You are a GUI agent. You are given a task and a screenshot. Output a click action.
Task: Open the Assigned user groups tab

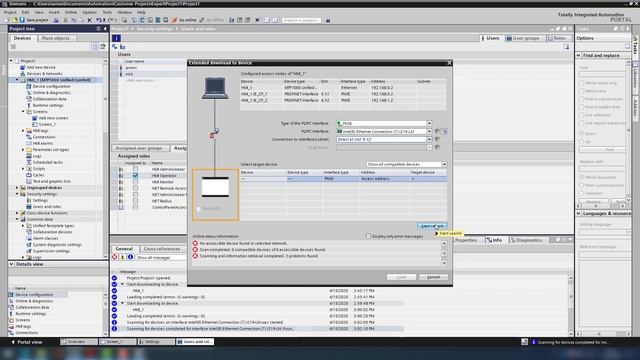click(139, 148)
